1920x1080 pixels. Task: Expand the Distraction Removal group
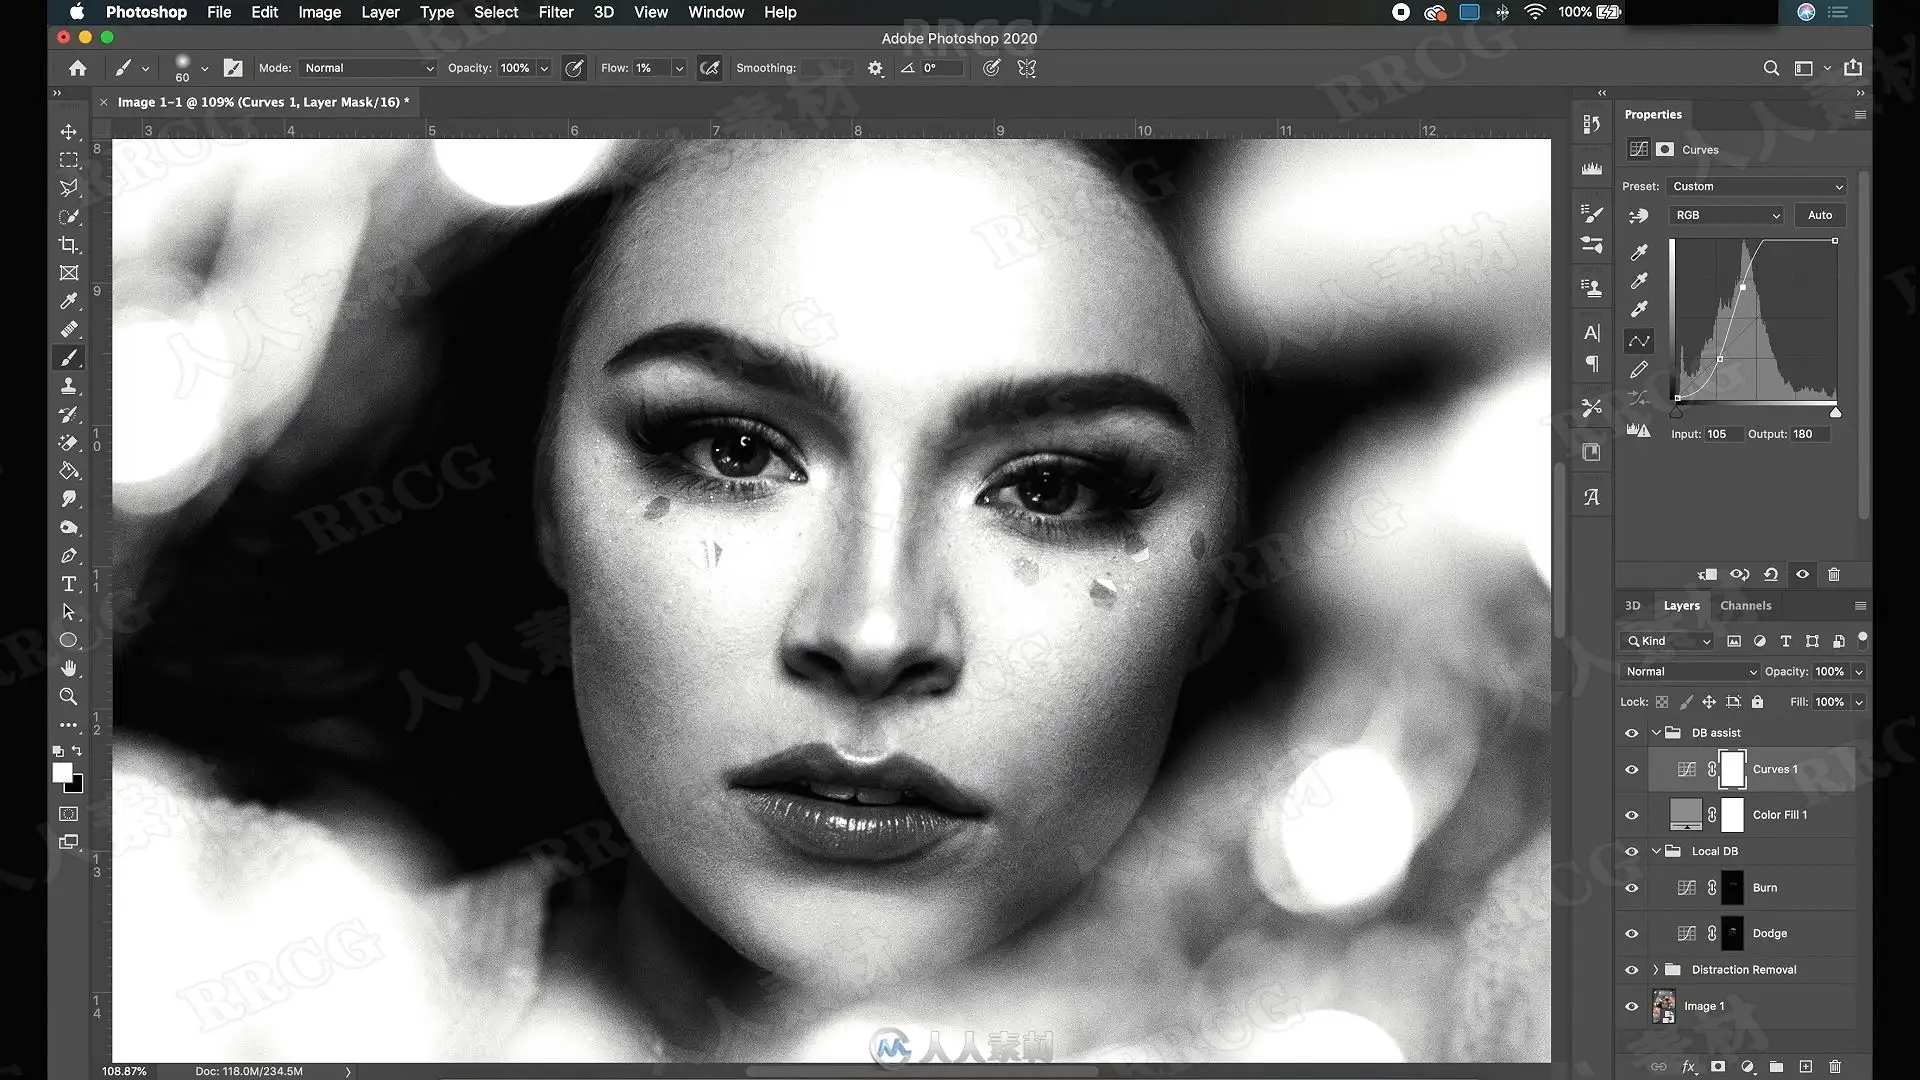click(x=1655, y=970)
